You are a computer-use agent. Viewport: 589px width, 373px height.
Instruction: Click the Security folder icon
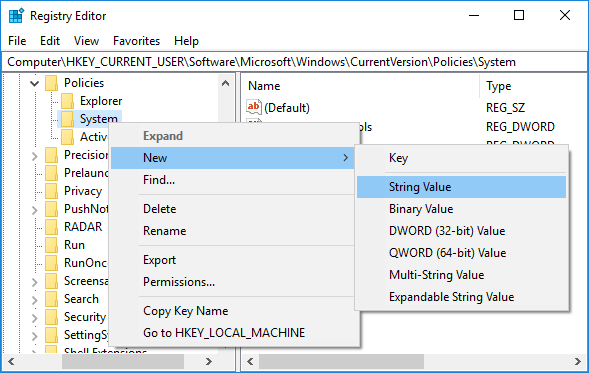(x=51, y=317)
